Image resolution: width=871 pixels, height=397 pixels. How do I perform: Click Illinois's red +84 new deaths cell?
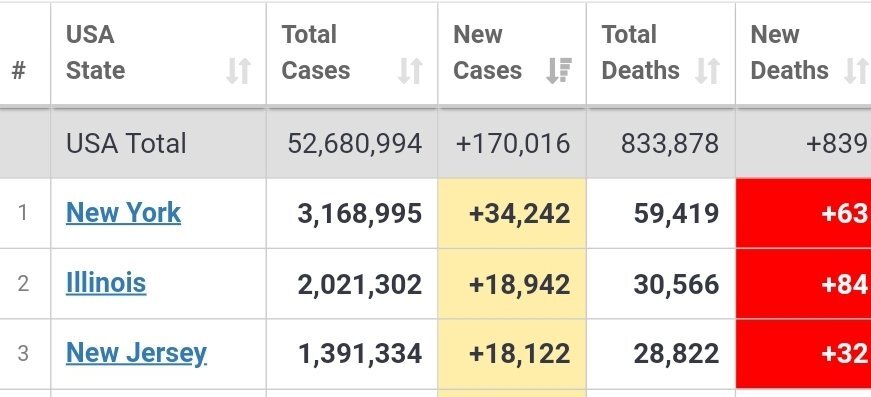coord(803,284)
